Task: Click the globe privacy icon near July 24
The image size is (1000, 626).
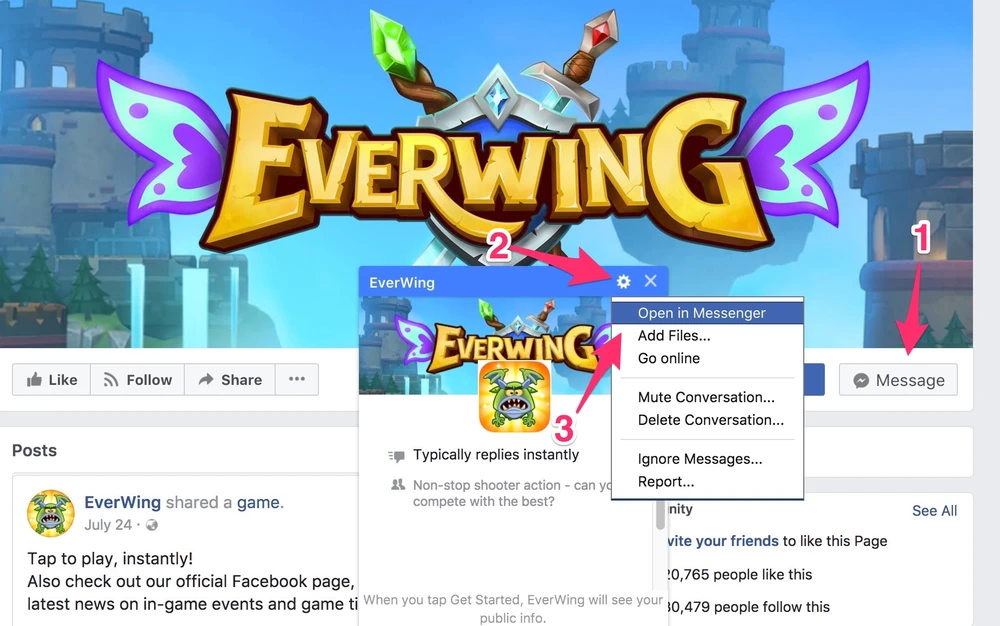Action: [152, 525]
